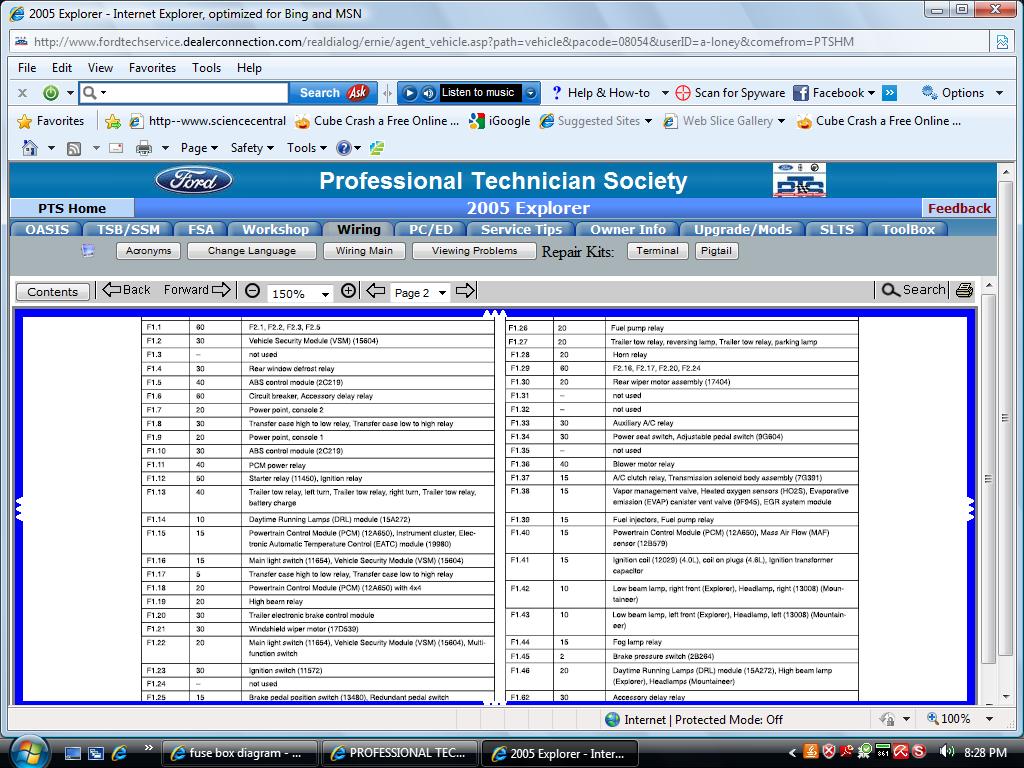Click Add to Favorites bar icon
This screenshot has width=1024, height=768.
[x=113, y=121]
